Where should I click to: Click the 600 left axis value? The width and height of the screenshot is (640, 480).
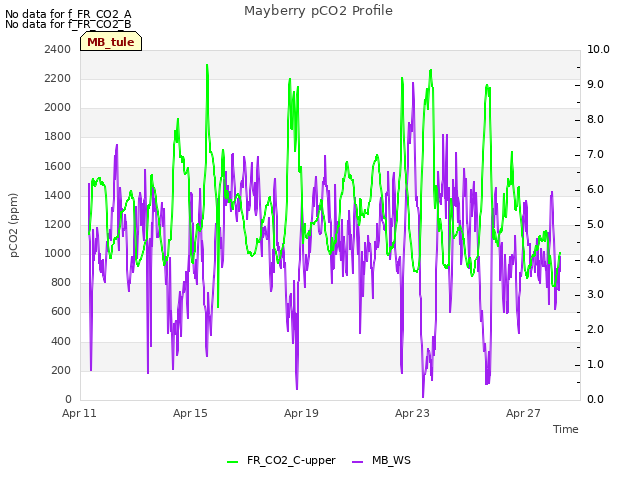coord(61,311)
